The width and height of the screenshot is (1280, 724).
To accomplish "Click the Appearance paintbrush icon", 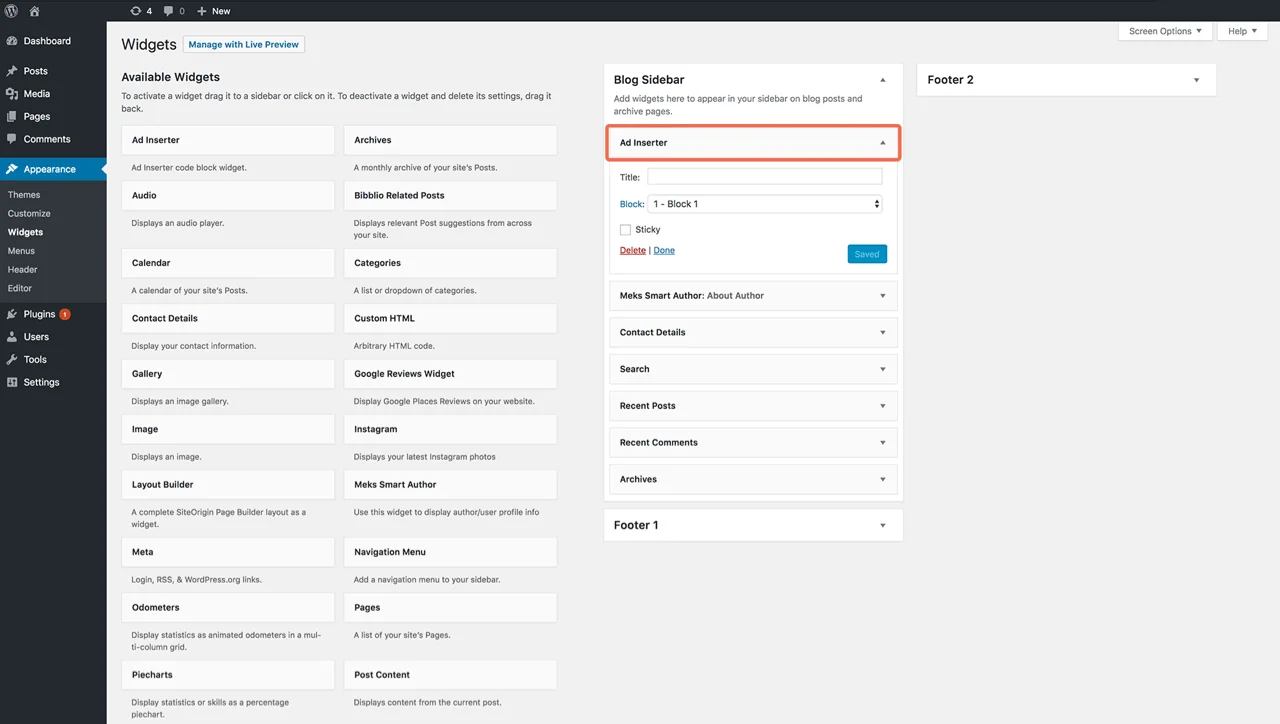I will click(x=12, y=169).
